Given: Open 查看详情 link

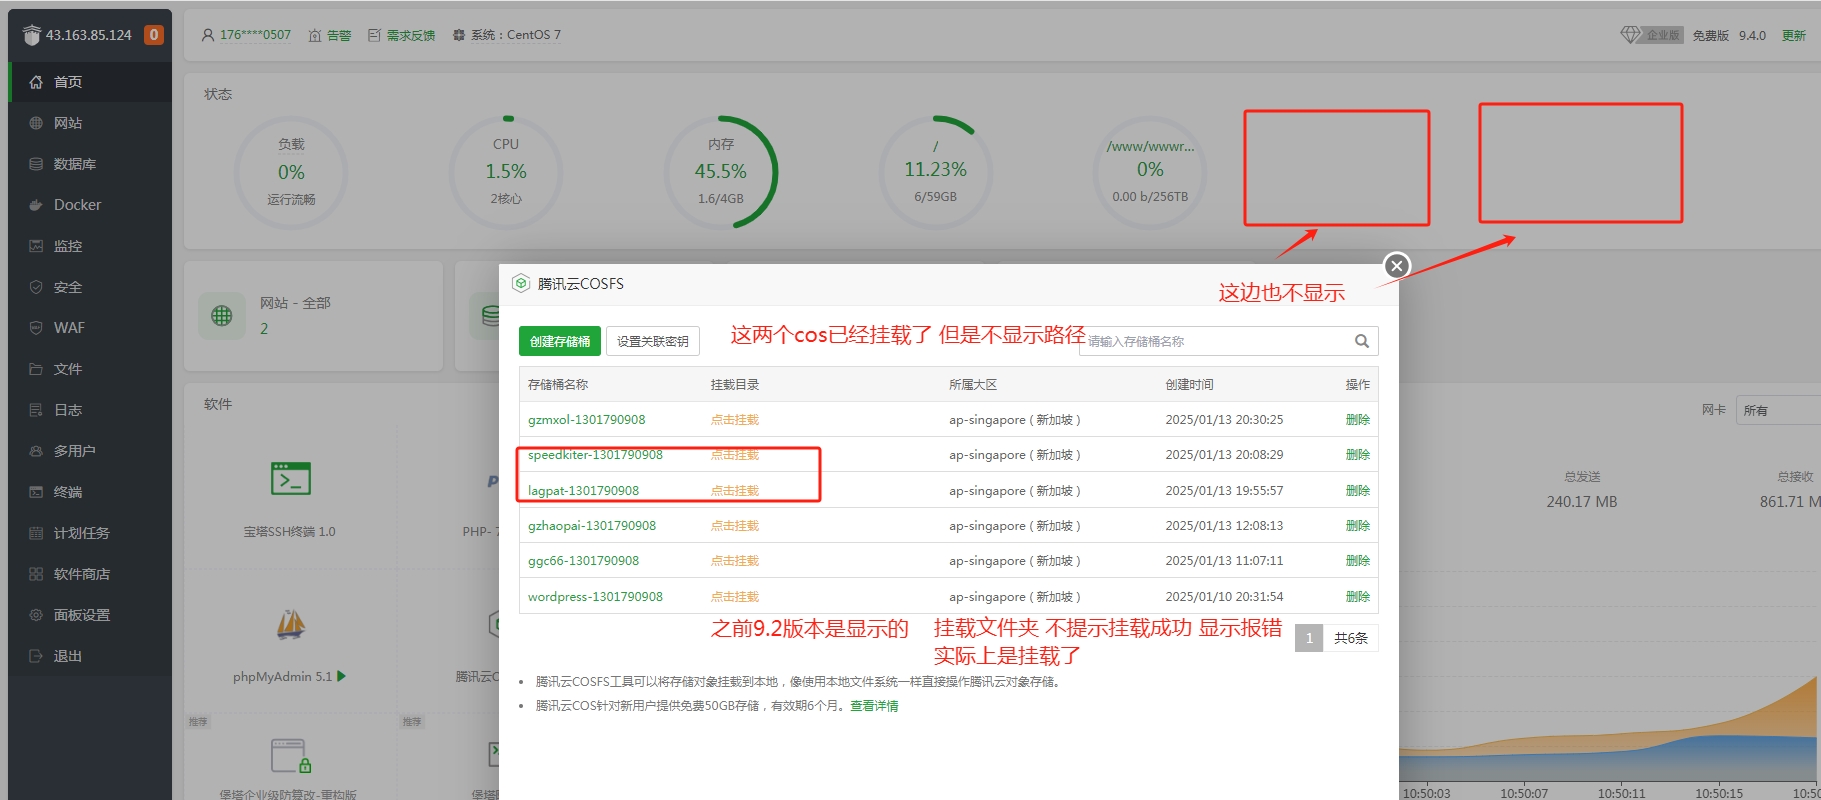Looking at the screenshot, I should pos(874,706).
